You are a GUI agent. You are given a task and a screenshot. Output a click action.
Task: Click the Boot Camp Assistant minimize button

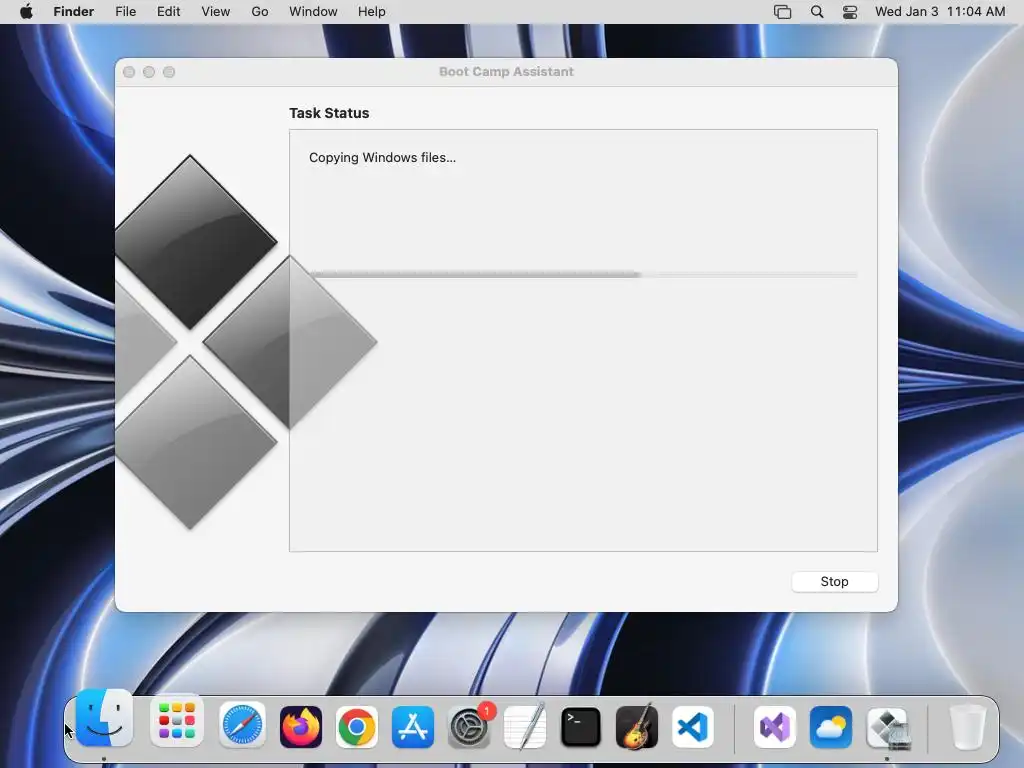point(149,72)
